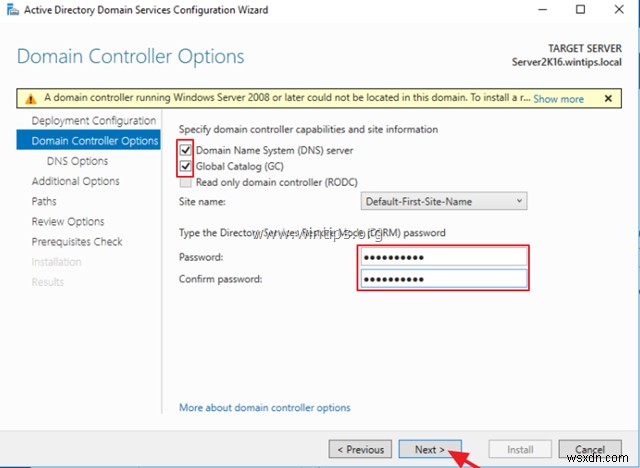
Task: Click the DSRM password instruction text
Action: click(312, 233)
